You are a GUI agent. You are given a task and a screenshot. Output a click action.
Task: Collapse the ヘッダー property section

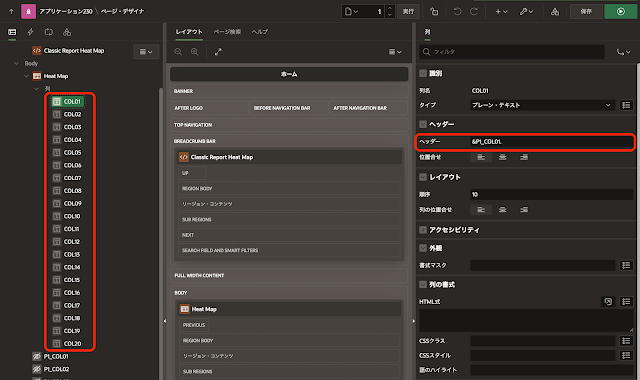[x=423, y=124]
